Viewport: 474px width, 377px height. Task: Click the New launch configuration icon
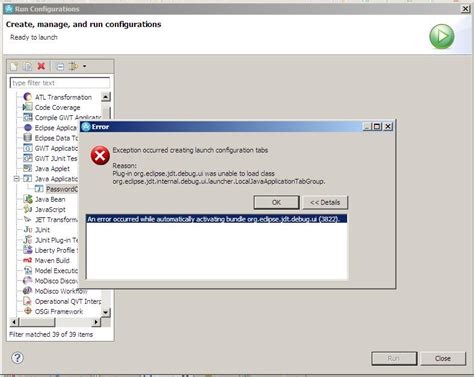tap(14, 66)
